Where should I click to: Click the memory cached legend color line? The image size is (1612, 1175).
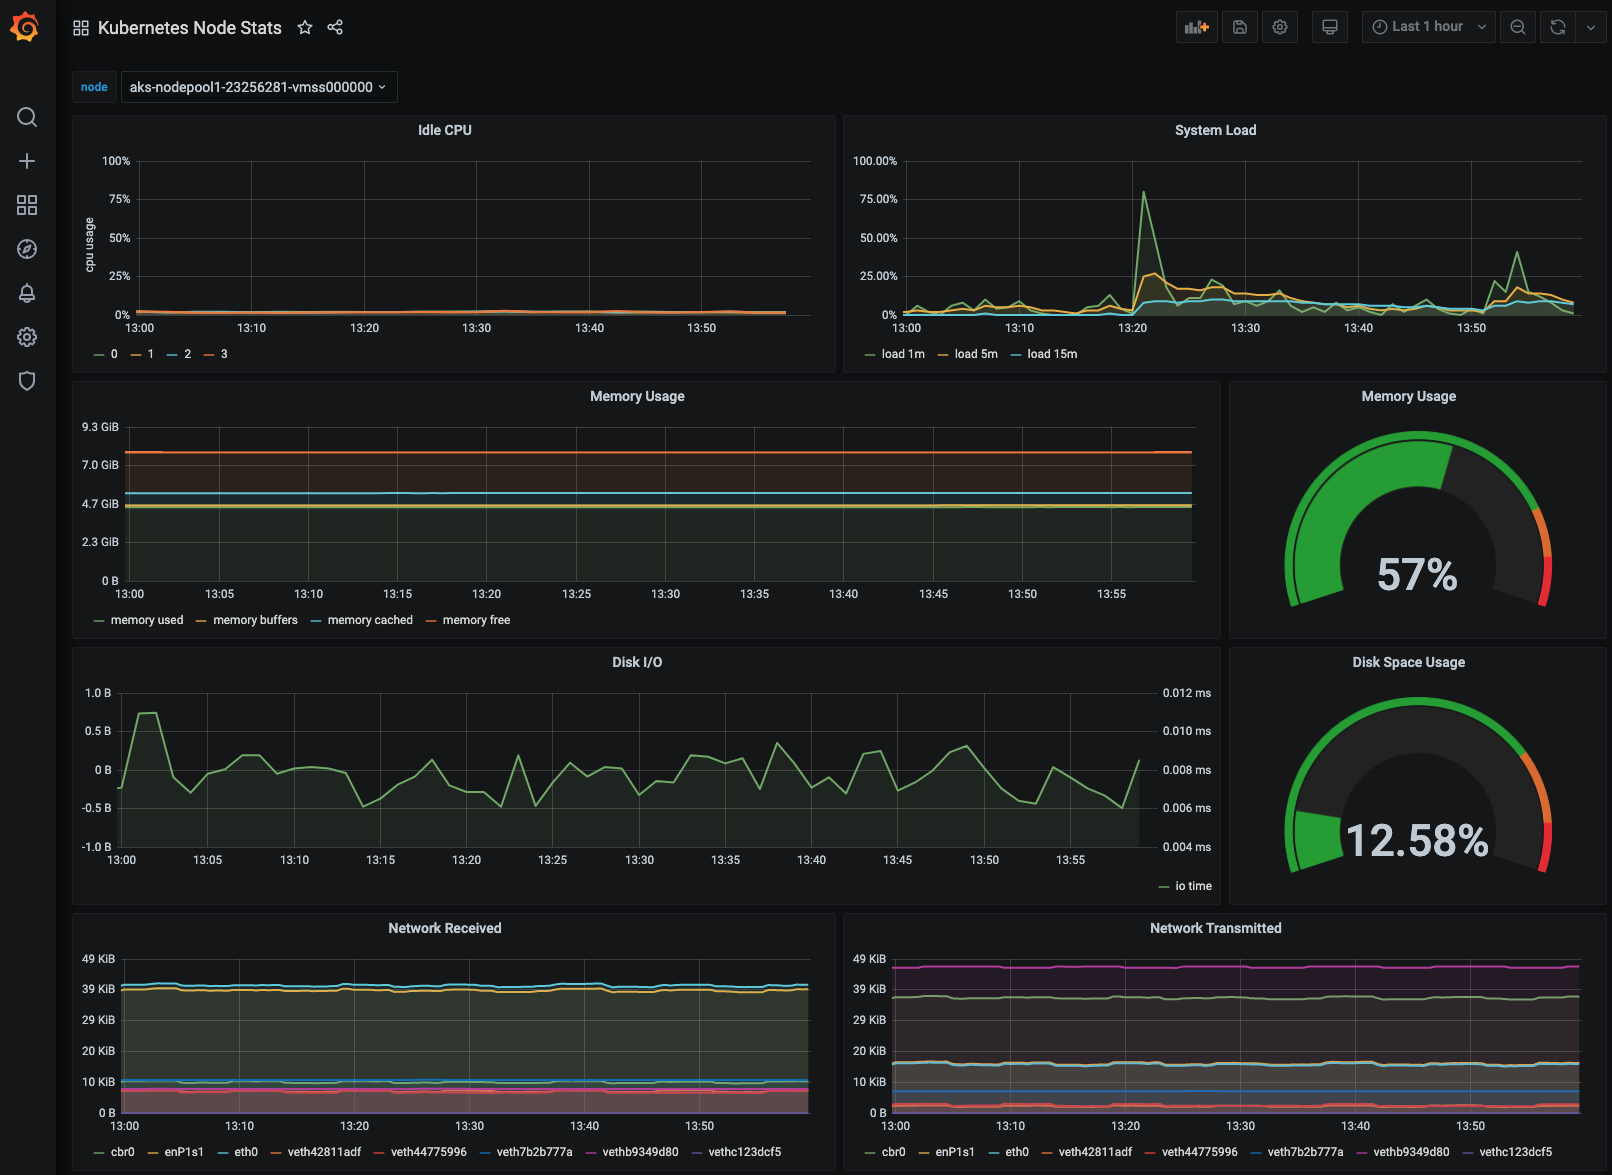pos(316,621)
